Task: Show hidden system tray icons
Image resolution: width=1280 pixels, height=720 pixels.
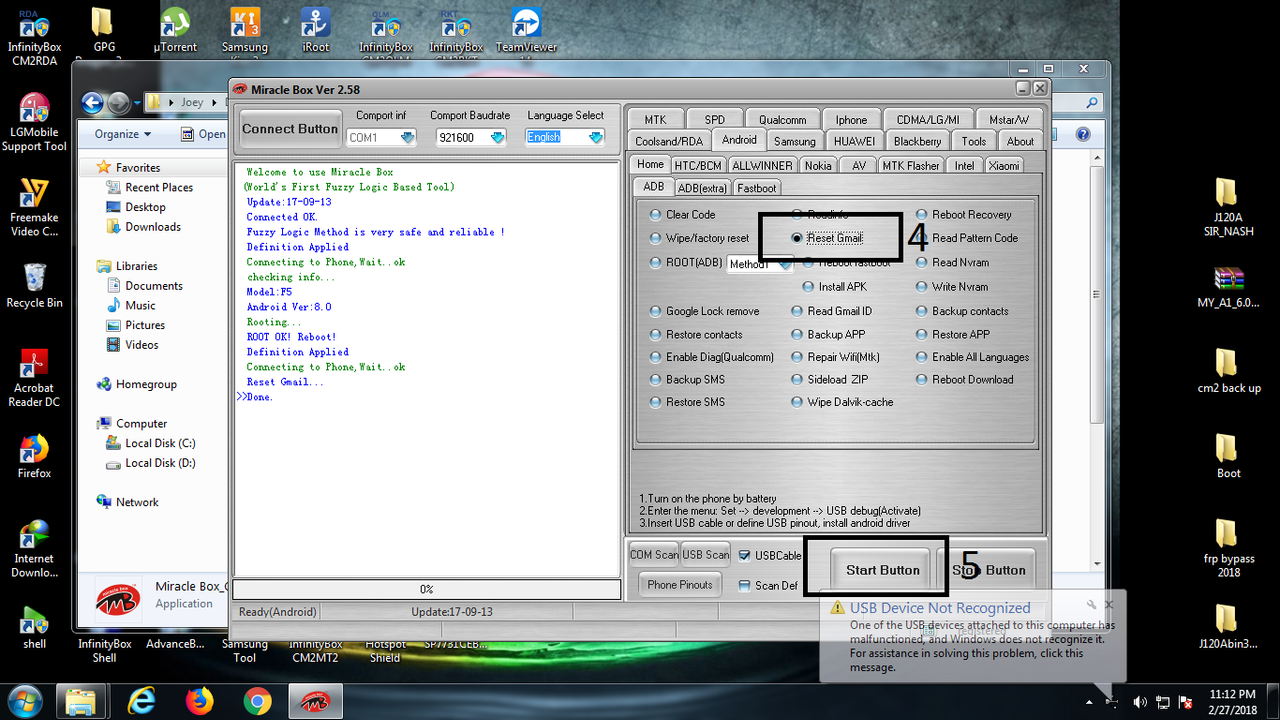Action: pyautogui.click(x=1091, y=701)
